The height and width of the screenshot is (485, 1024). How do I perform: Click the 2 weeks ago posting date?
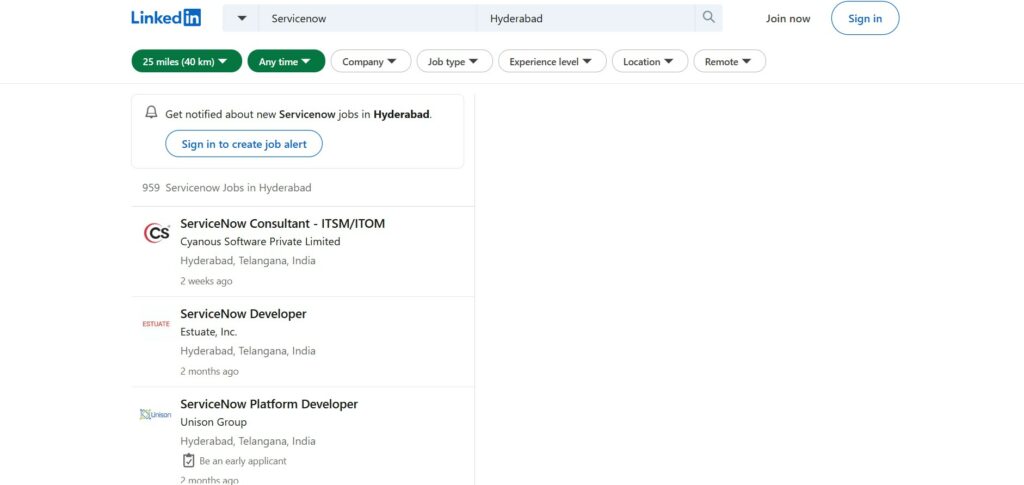[206, 281]
